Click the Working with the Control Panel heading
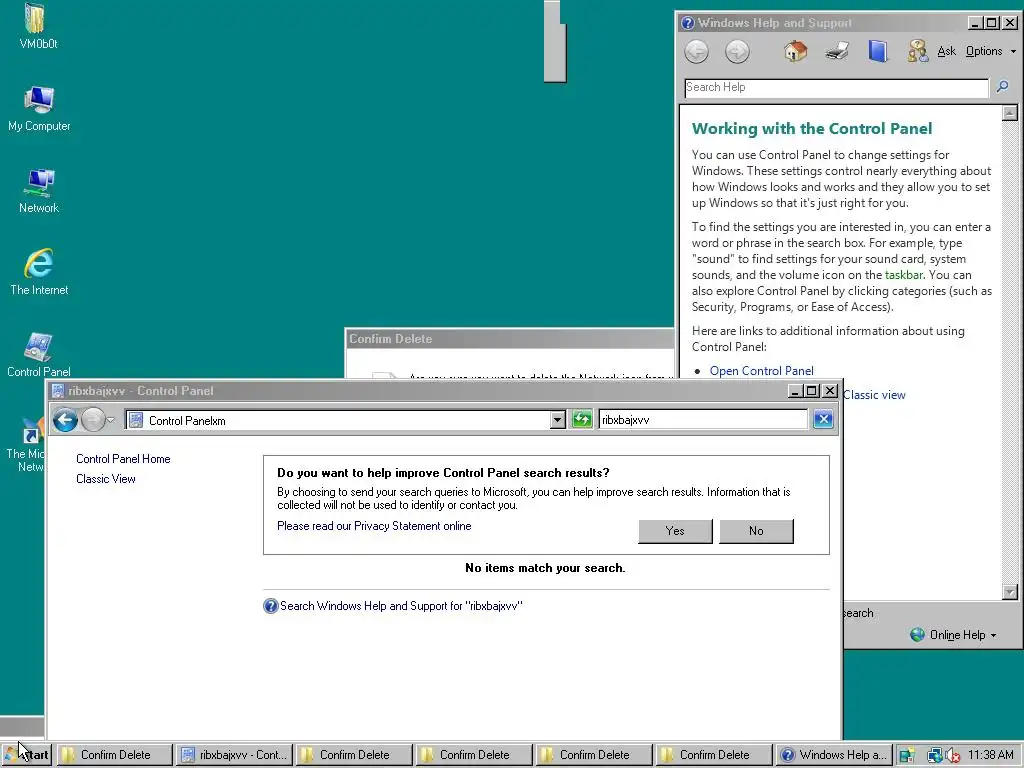Screen dimensions: 1024x768 point(812,129)
